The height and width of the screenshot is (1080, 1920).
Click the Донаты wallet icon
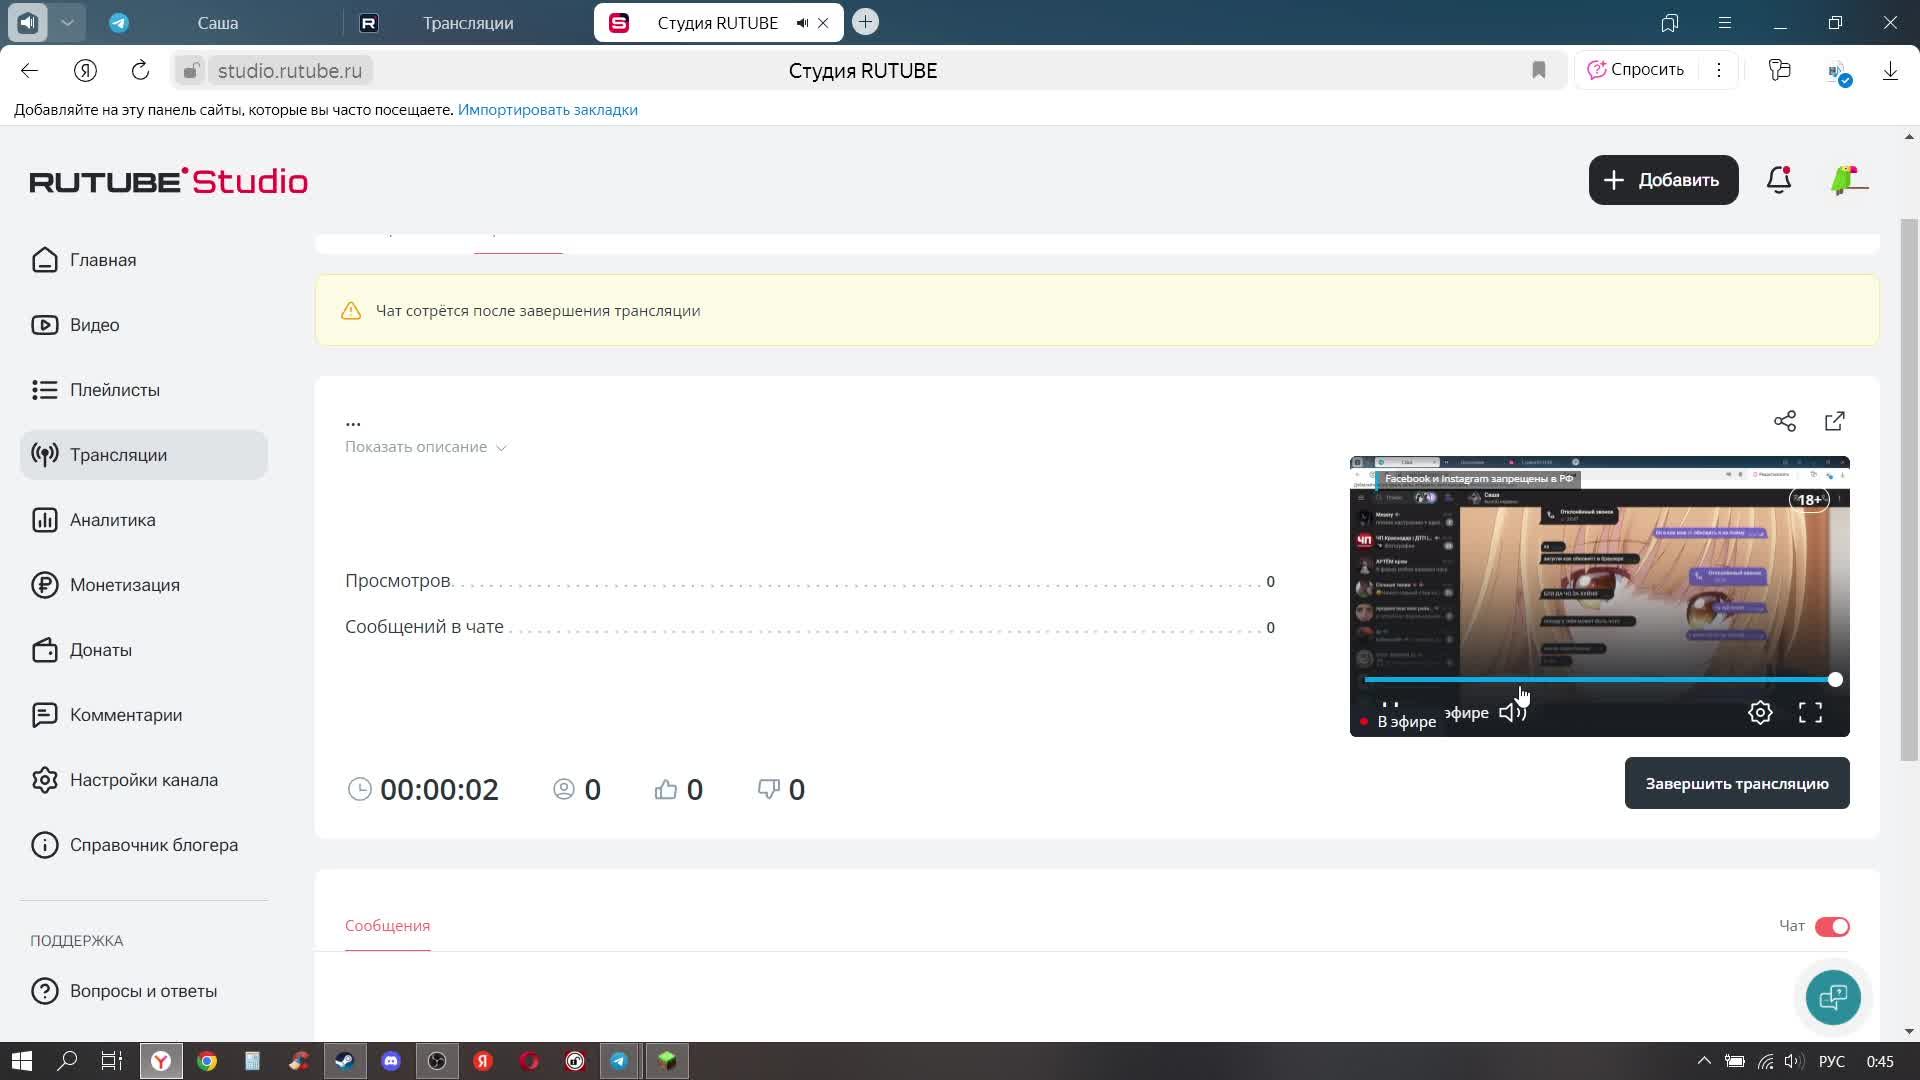[x=45, y=650]
